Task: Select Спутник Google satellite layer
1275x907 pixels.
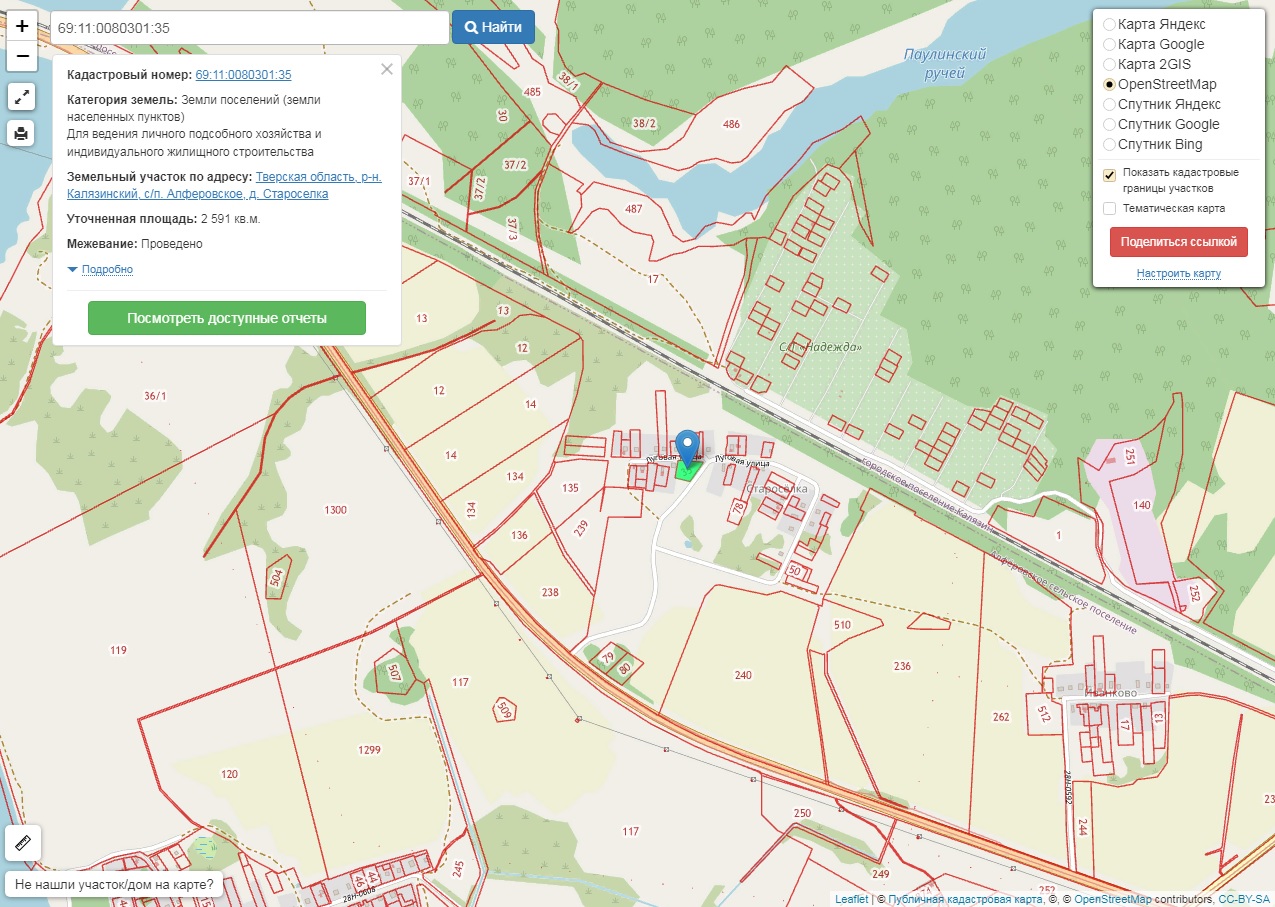Action: click(1109, 124)
